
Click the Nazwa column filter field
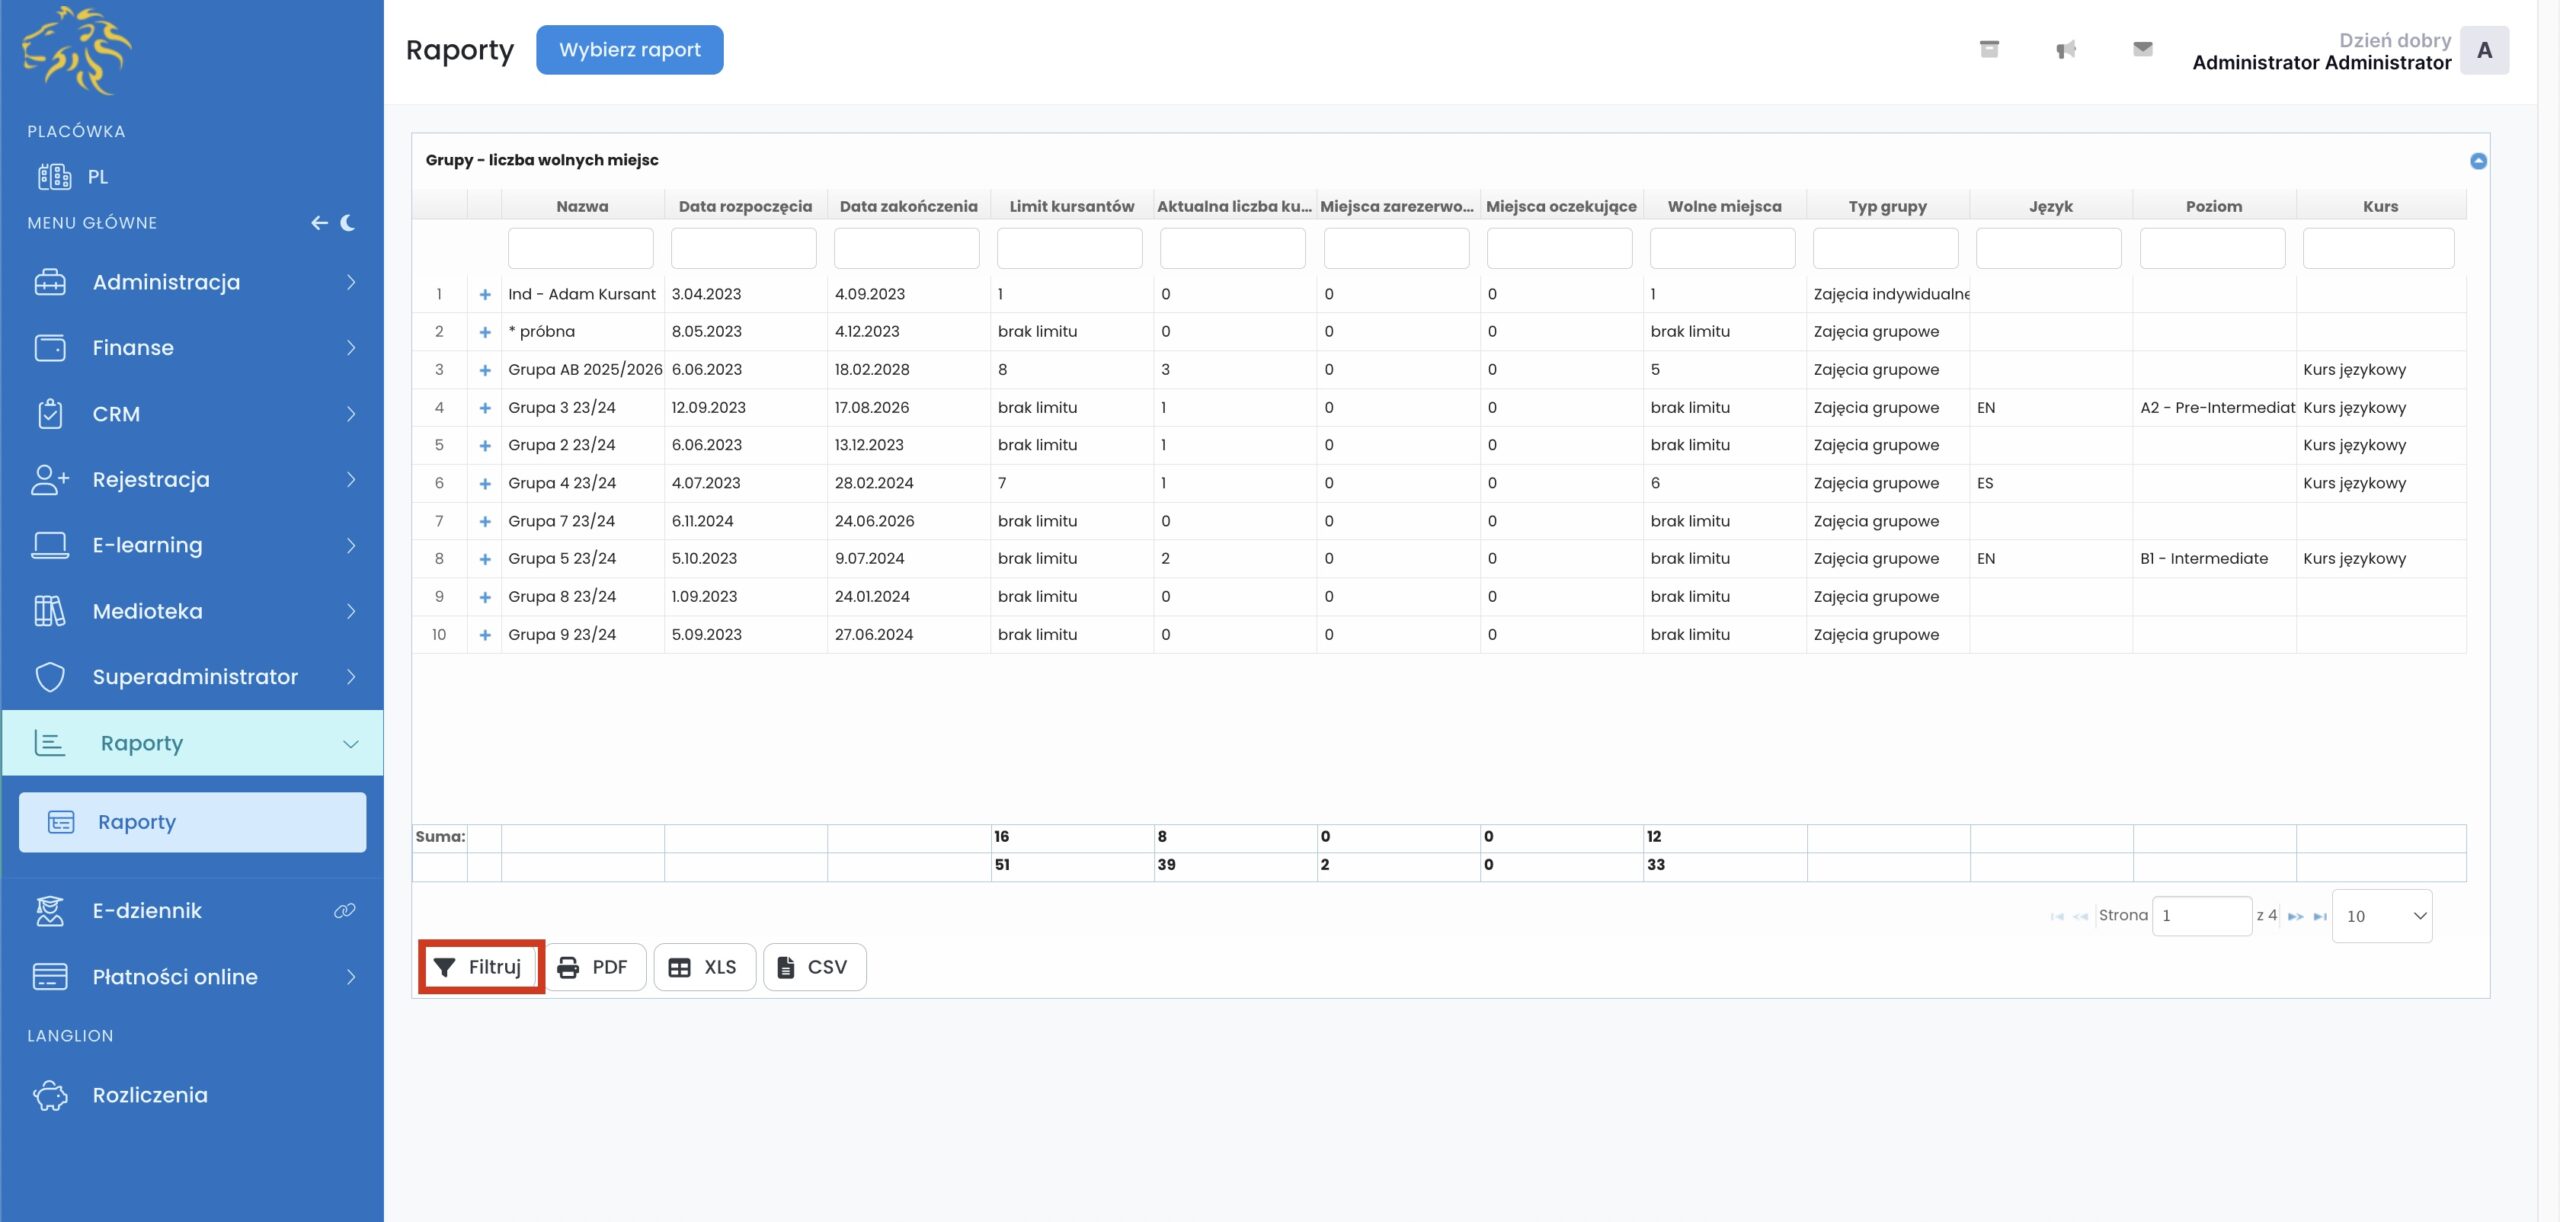(x=580, y=248)
